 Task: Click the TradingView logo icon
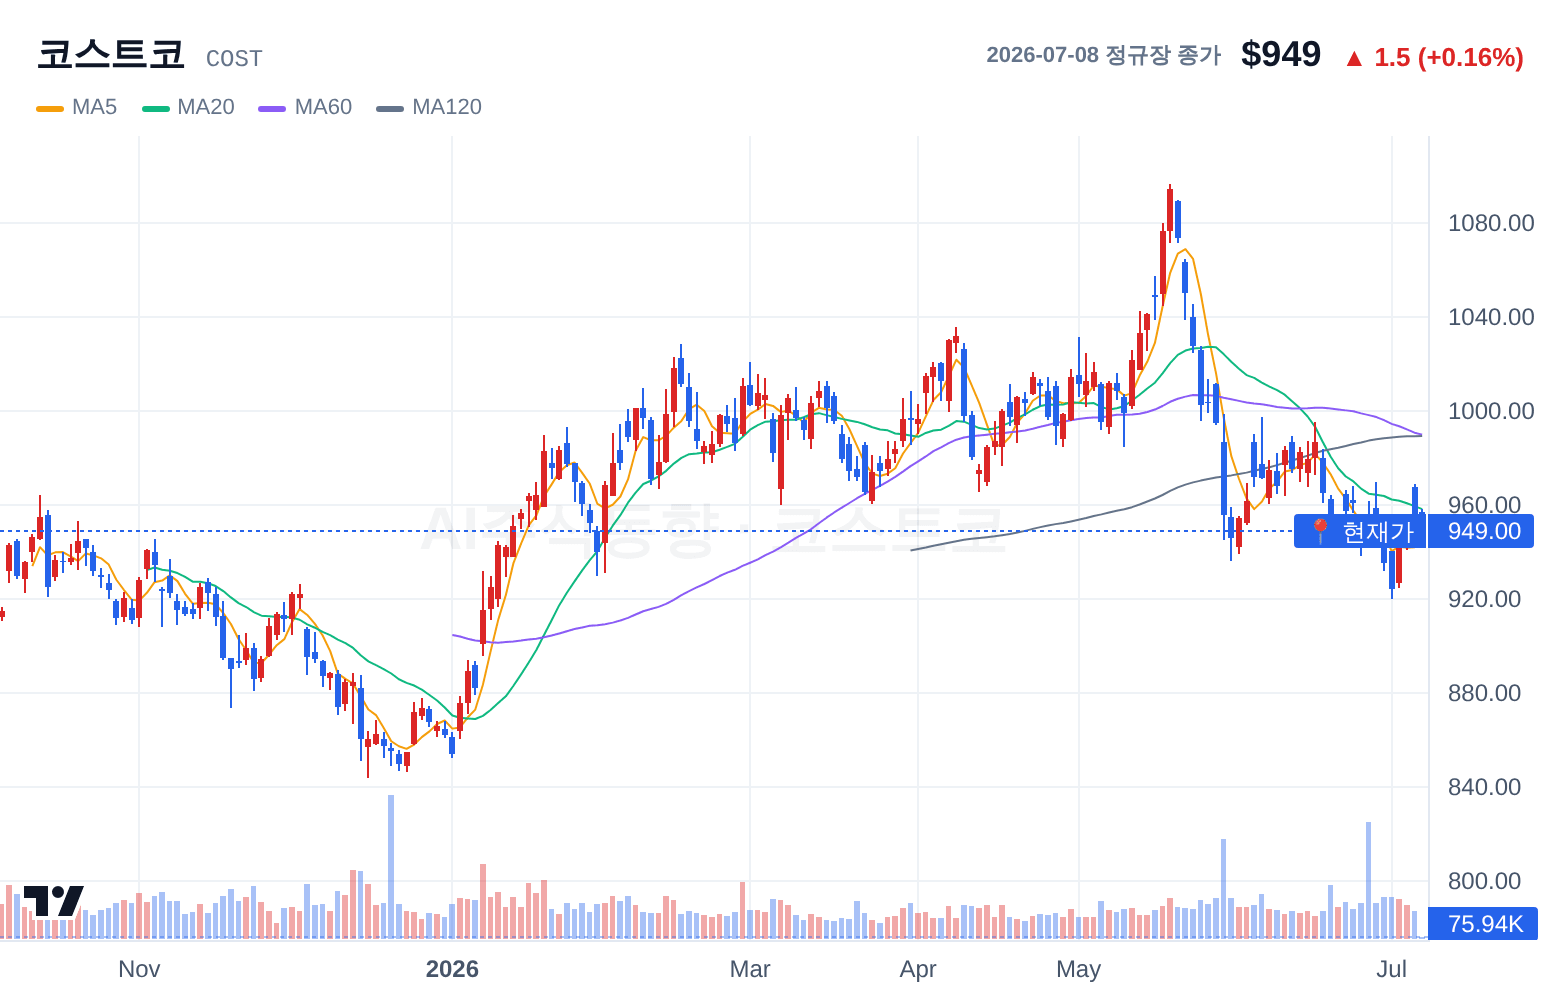click(x=53, y=900)
